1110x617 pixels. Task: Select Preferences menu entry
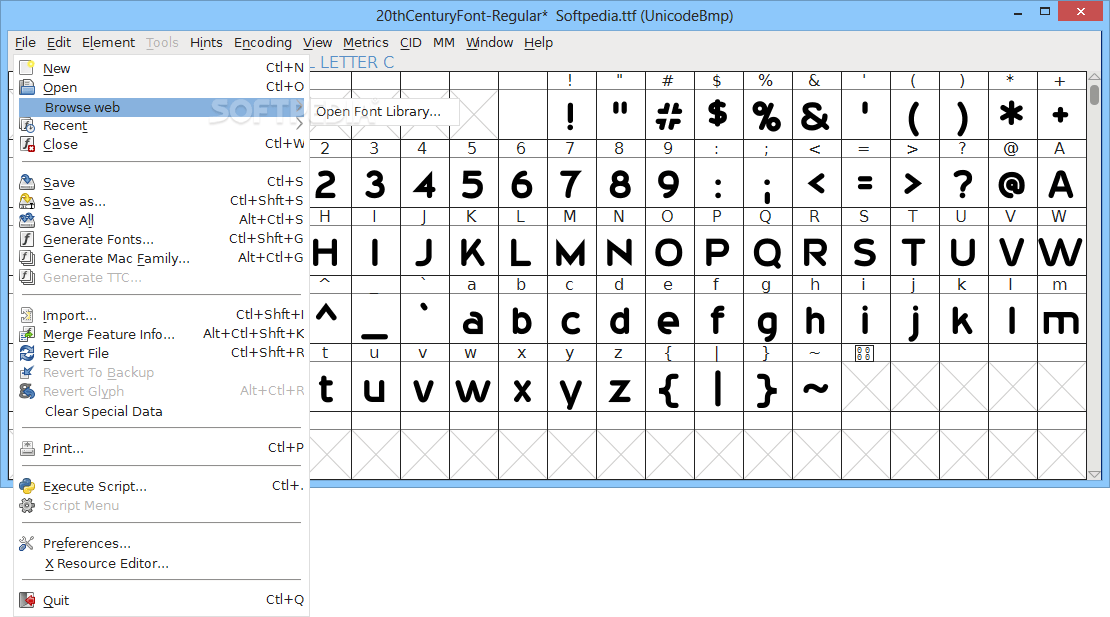pos(161,543)
